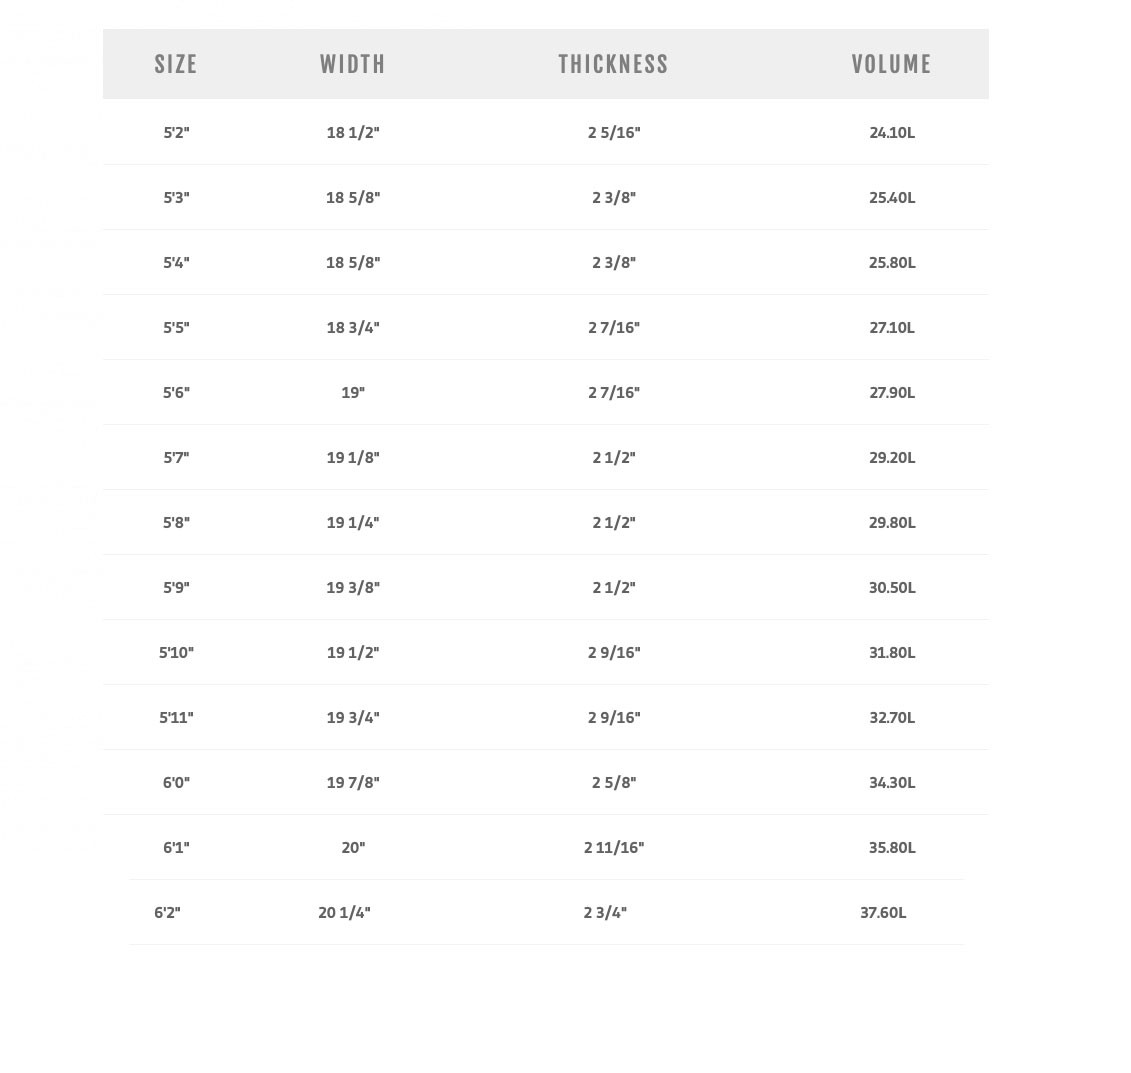The height and width of the screenshot is (1073, 1131).
Task: Click the 18 3/4" width value
Action: point(353,327)
